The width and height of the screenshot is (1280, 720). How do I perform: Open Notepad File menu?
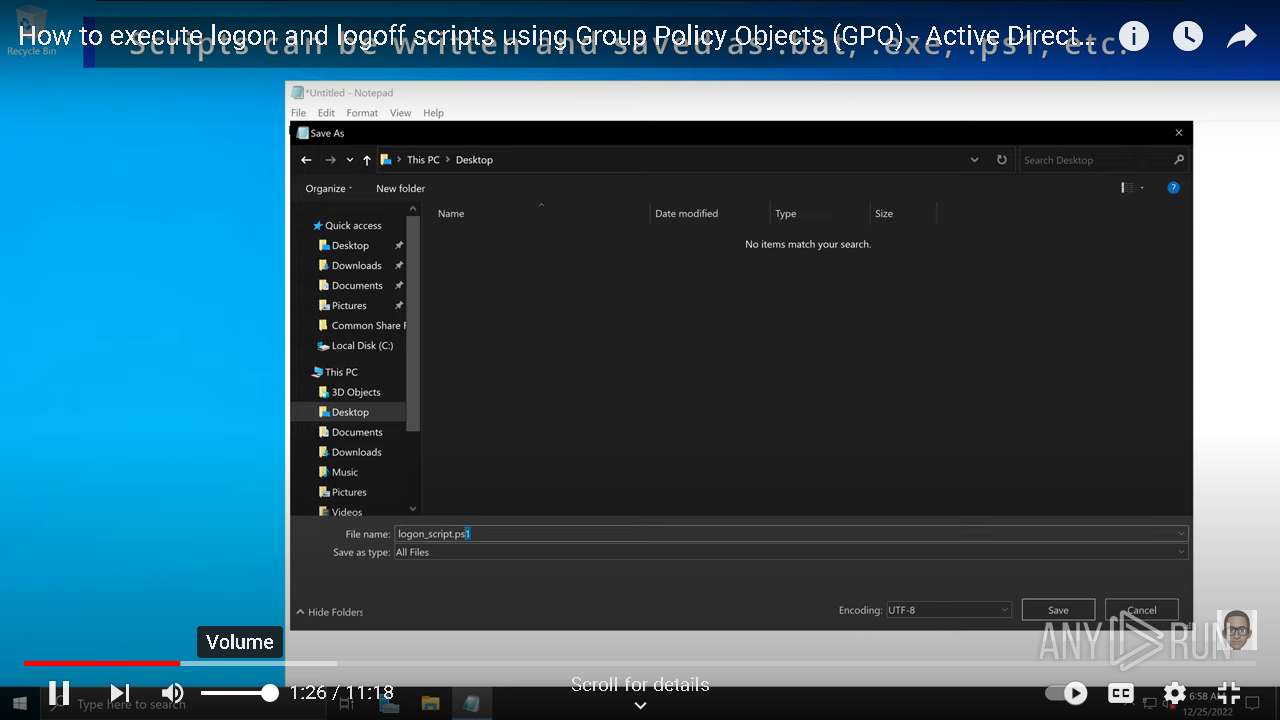(x=298, y=113)
